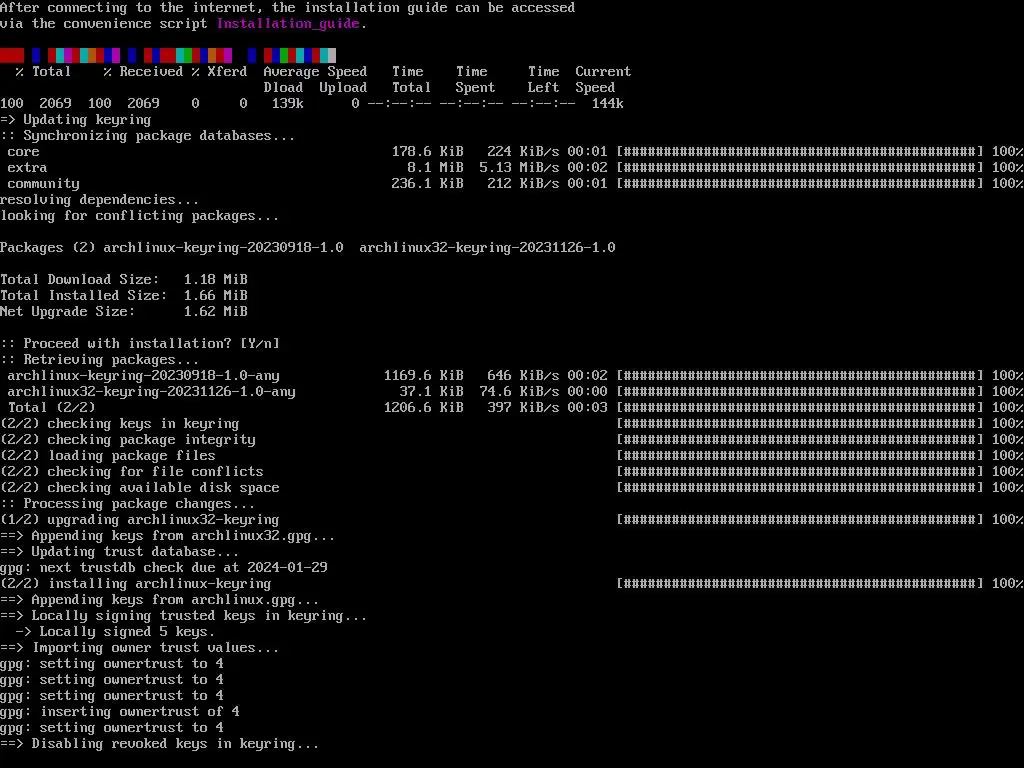Viewport: 1024px width, 768px height.
Task: Click the 'community' database row name
Action: point(43,184)
